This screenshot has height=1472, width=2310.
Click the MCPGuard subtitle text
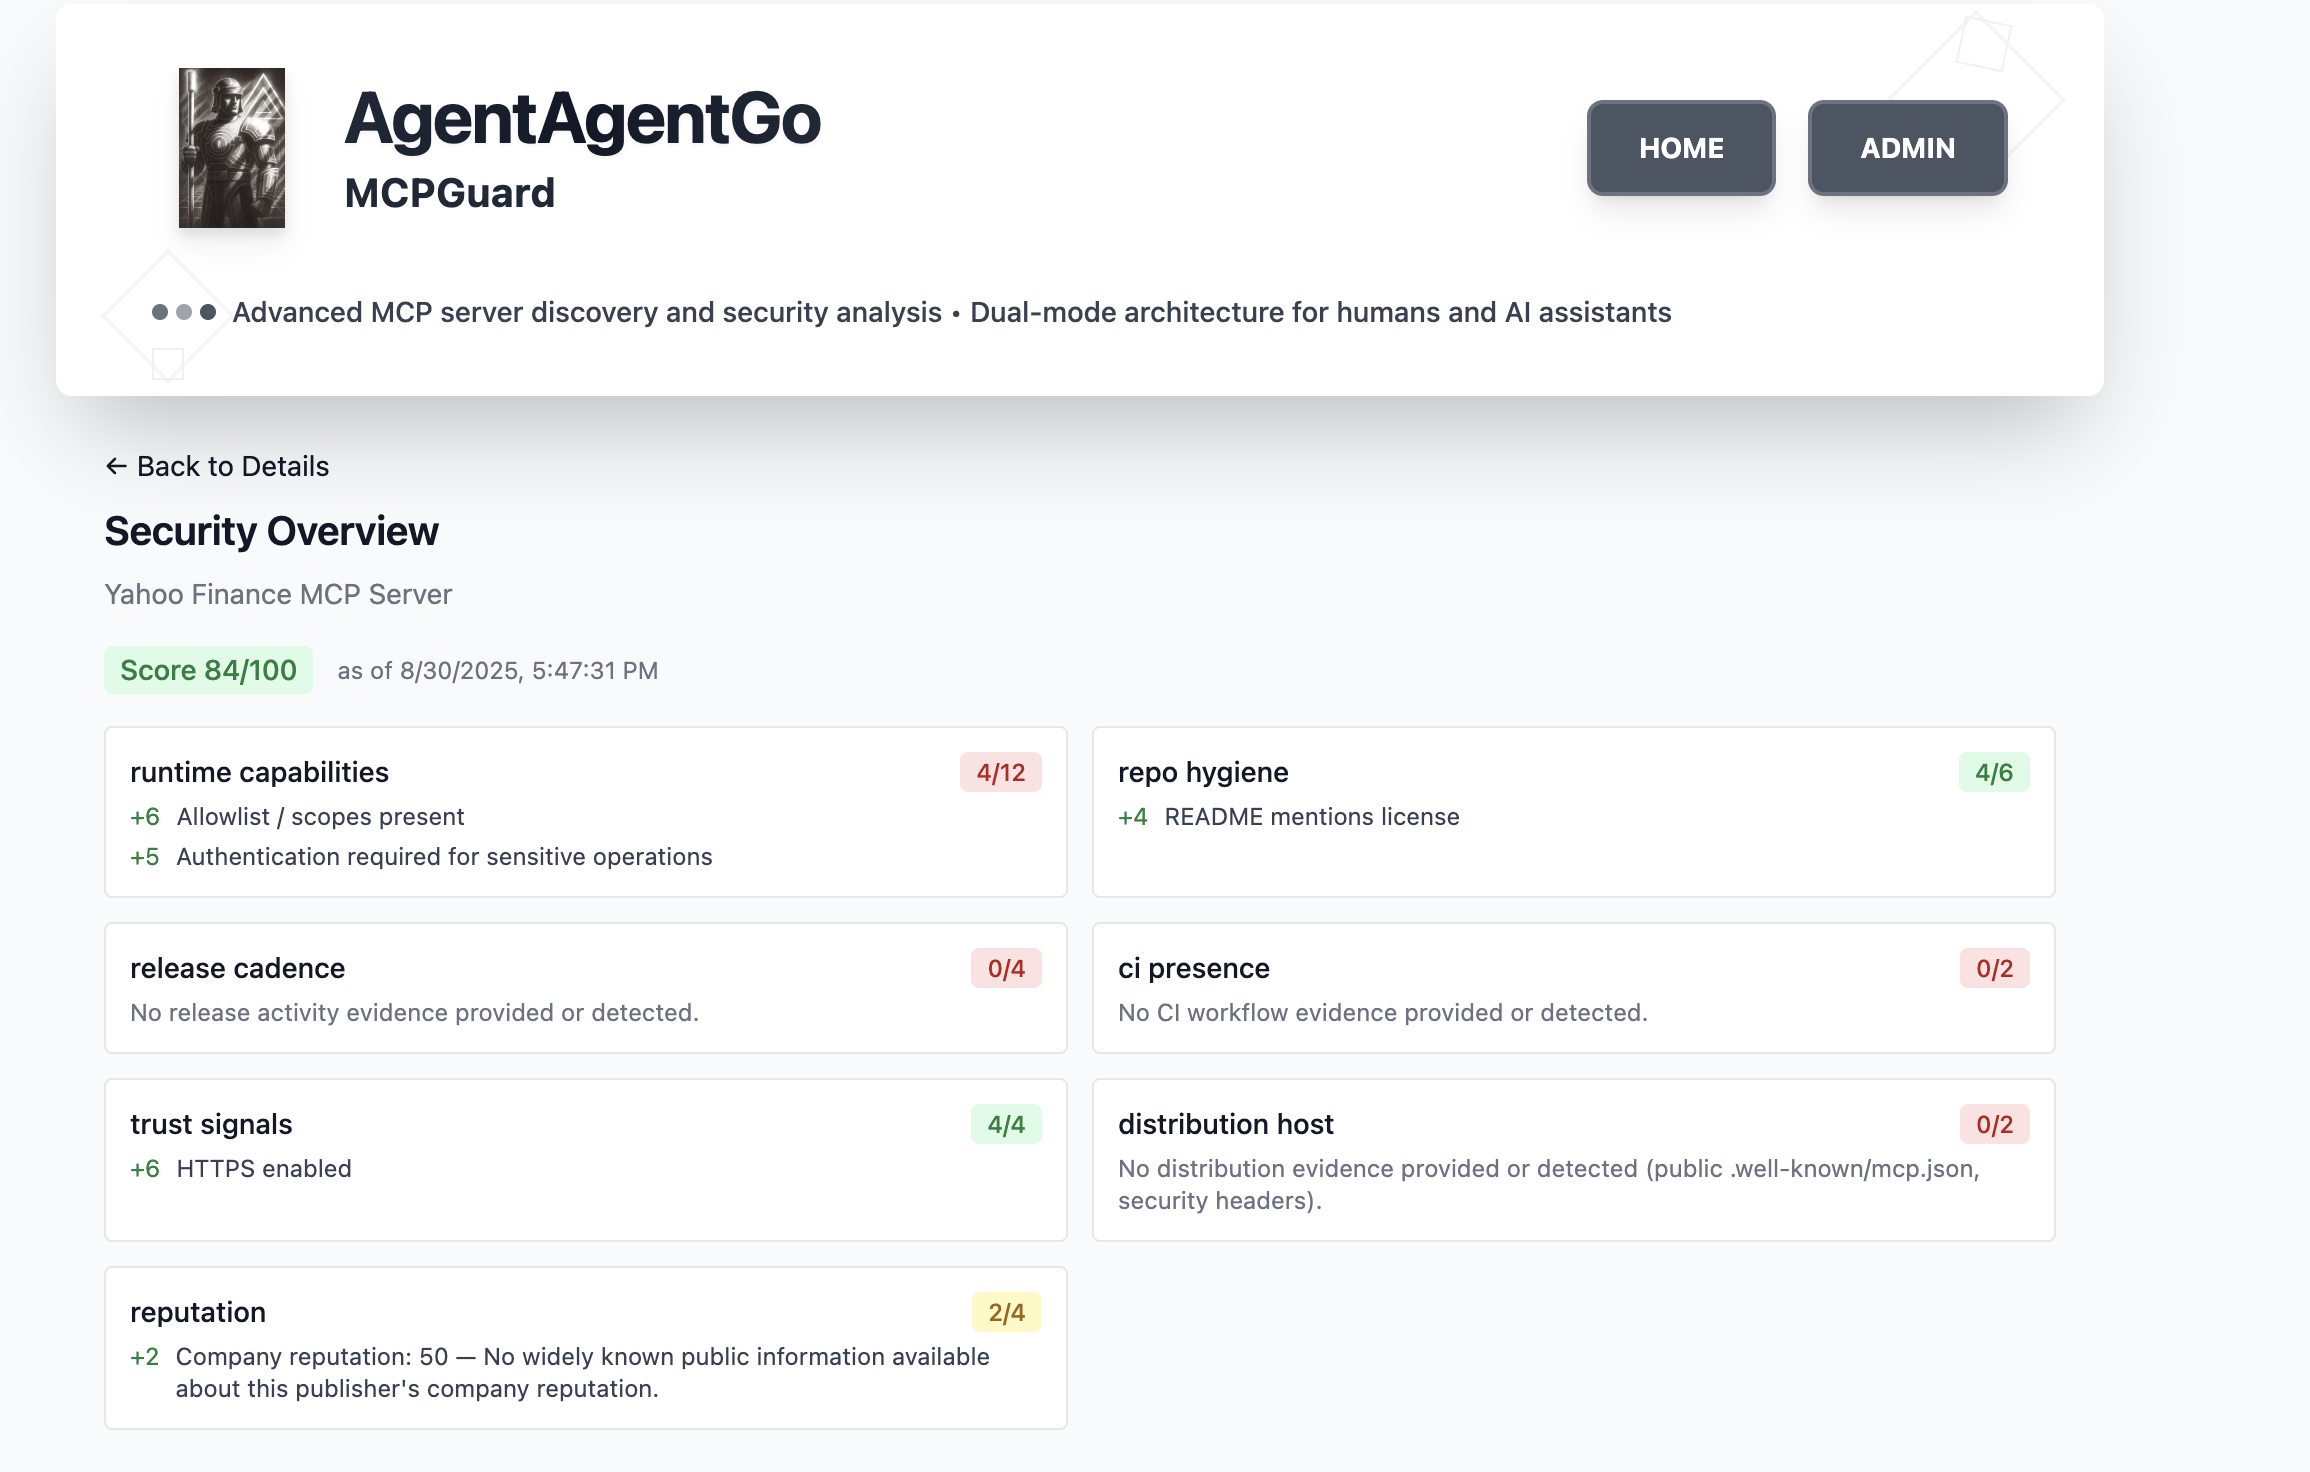[x=449, y=193]
